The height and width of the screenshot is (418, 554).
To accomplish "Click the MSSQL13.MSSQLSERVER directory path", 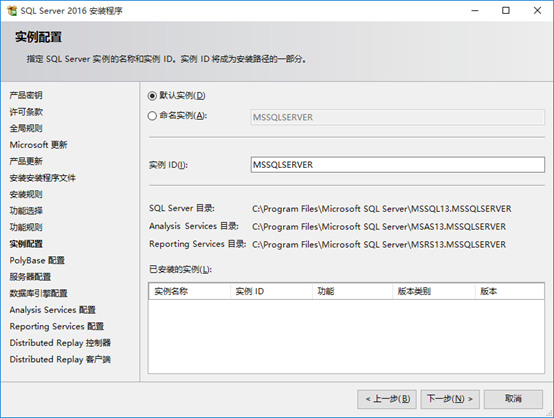I will [x=382, y=209].
